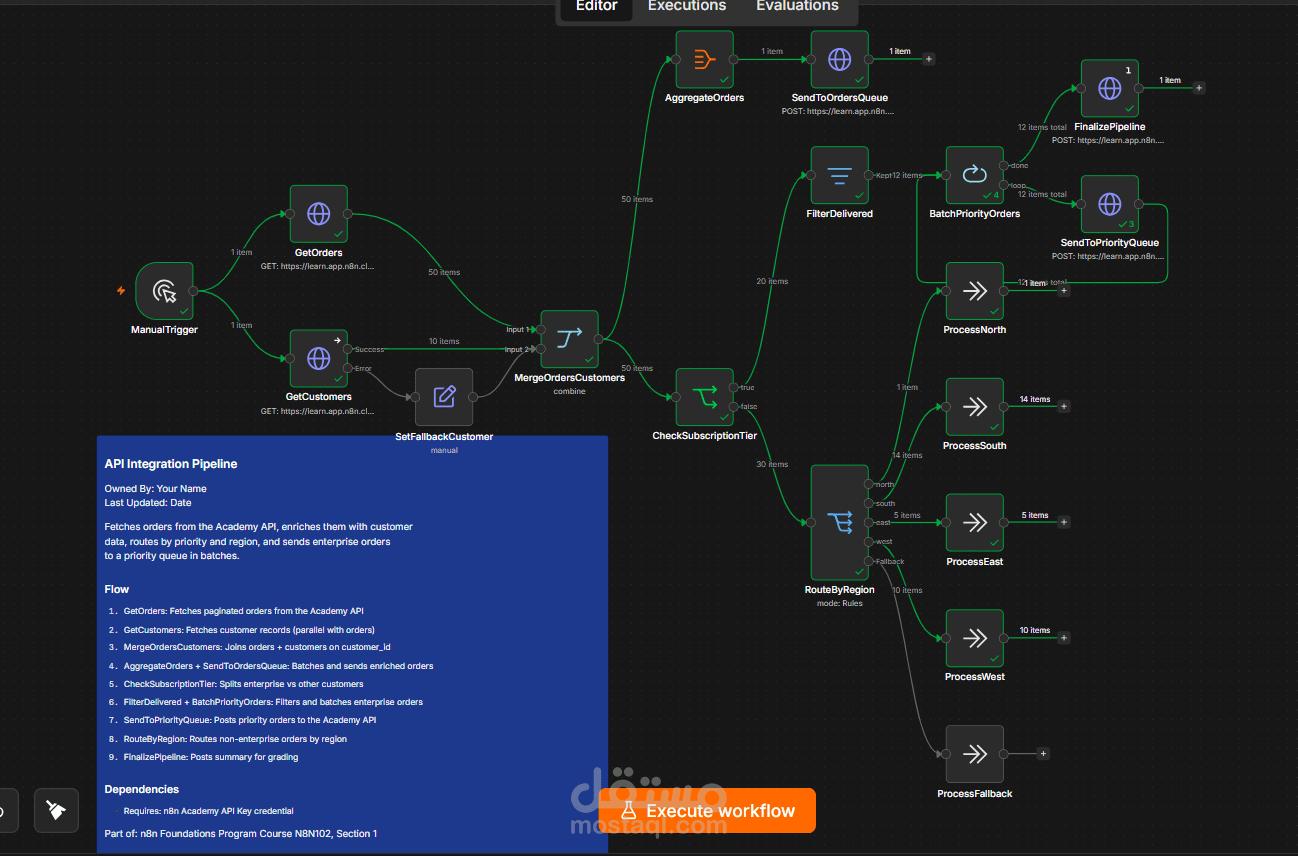Click the Flow heading in sticky note

[x=117, y=589]
